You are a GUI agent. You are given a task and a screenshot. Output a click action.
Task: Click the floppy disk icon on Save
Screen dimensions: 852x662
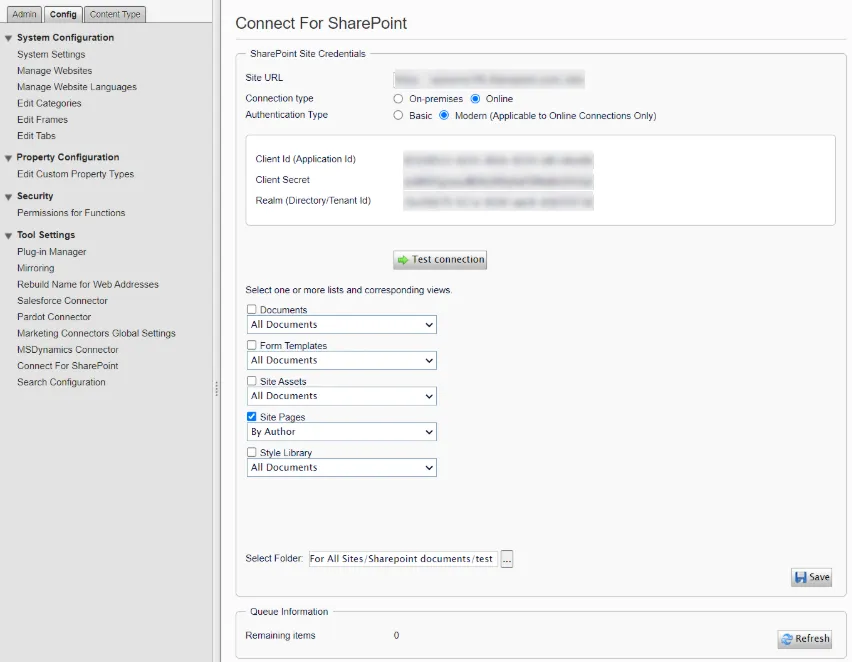[800, 577]
